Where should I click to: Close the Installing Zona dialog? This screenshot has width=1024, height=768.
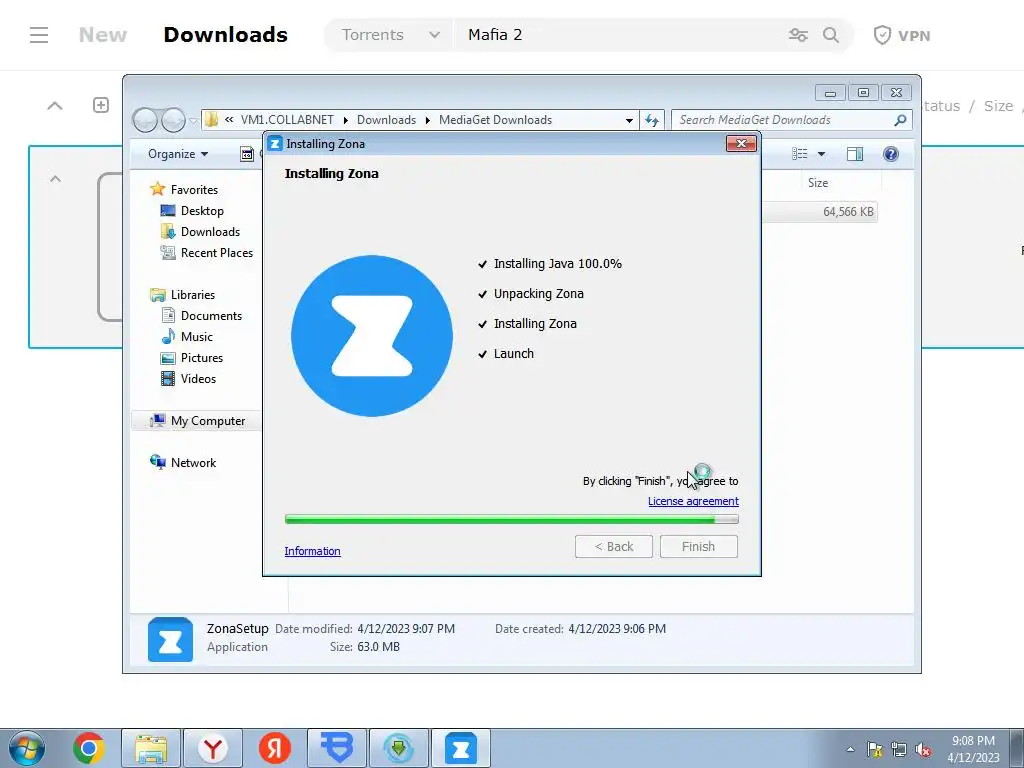point(741,144)
